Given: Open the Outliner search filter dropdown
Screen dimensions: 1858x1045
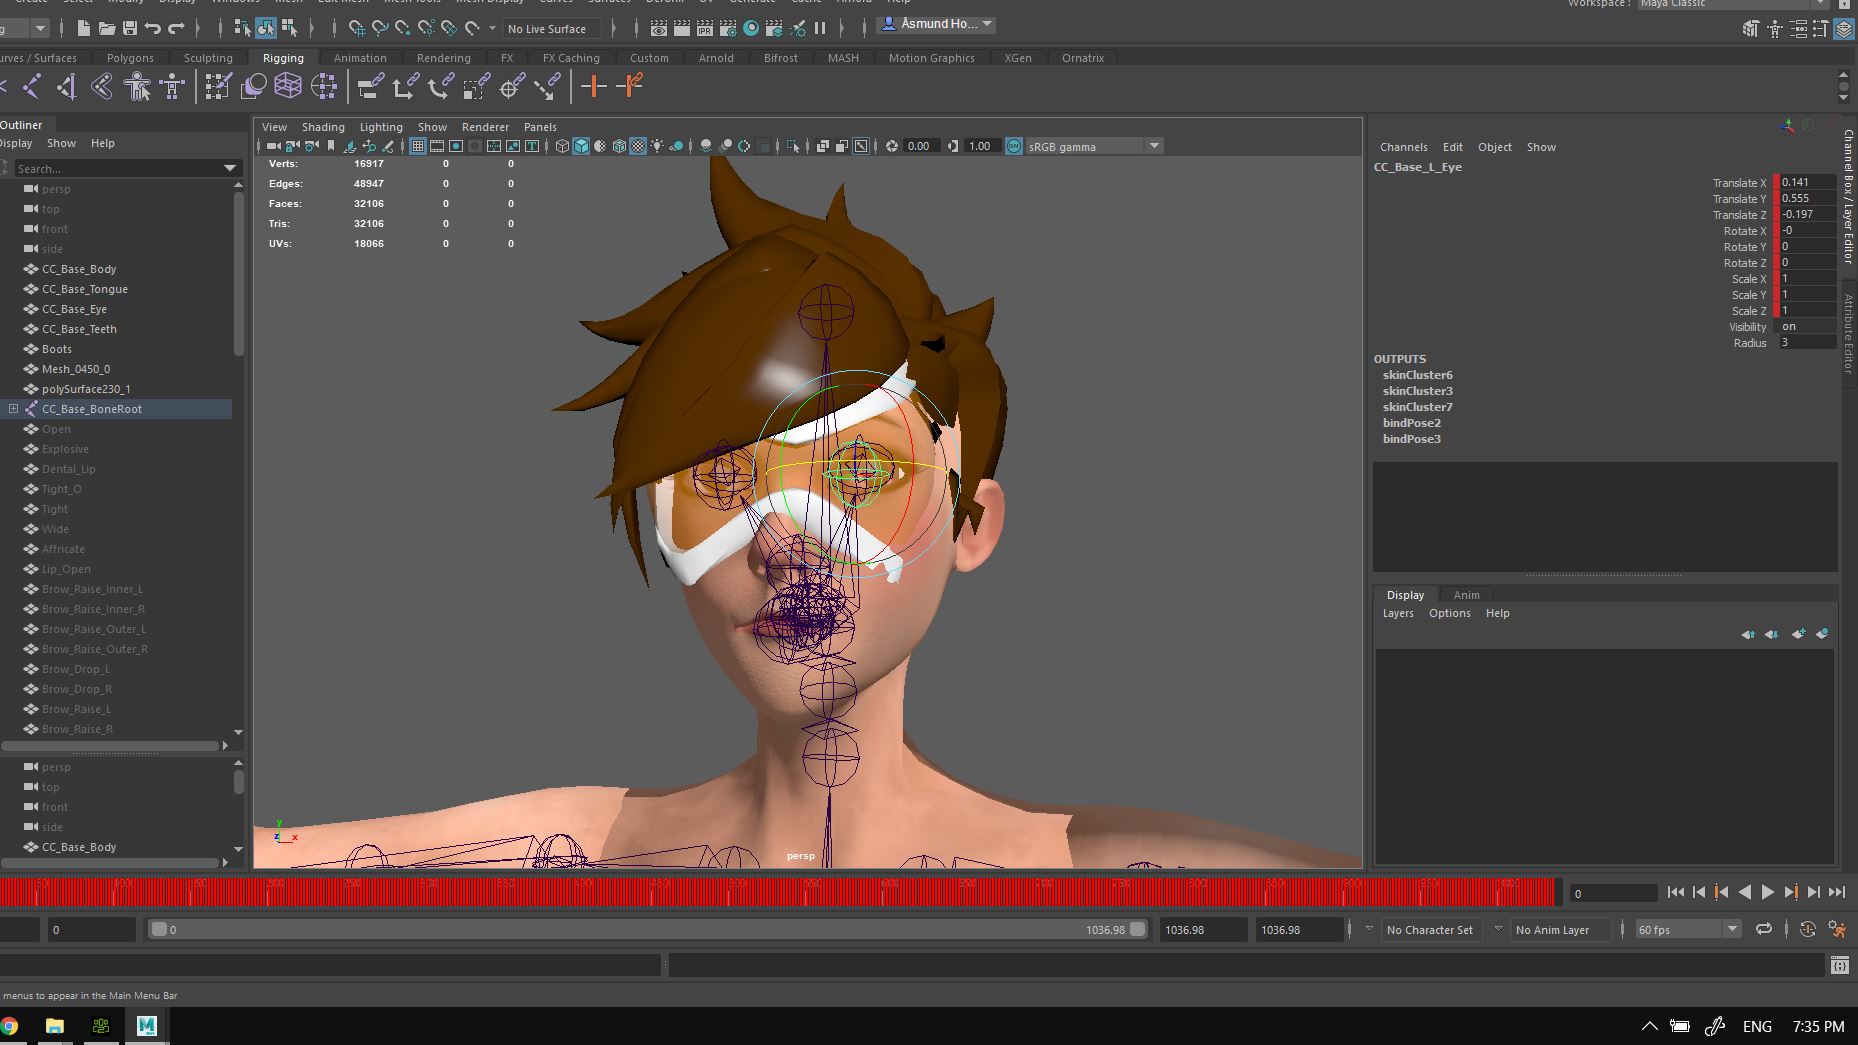Looking at the screenshot, I should tap(230, 168).
